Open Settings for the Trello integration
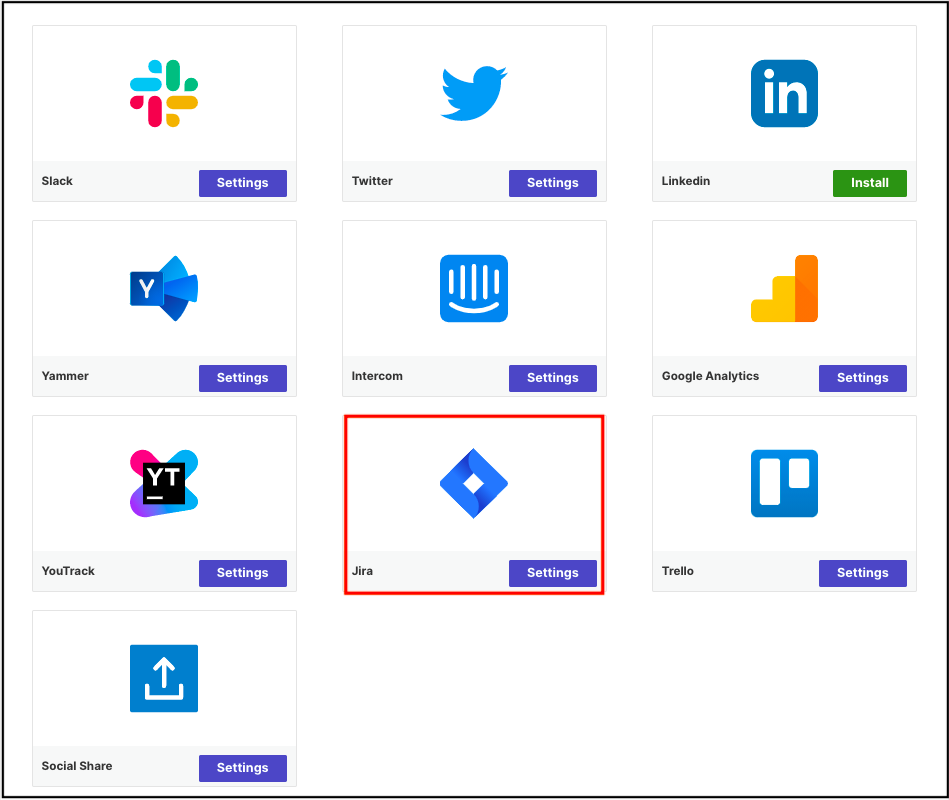The width and height of the screenshot is (949, 800). pos(862,573)
